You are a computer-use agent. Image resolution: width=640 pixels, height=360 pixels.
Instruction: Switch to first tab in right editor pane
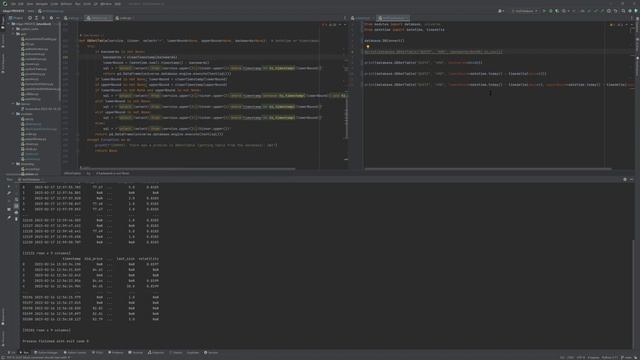coord(361,18)
